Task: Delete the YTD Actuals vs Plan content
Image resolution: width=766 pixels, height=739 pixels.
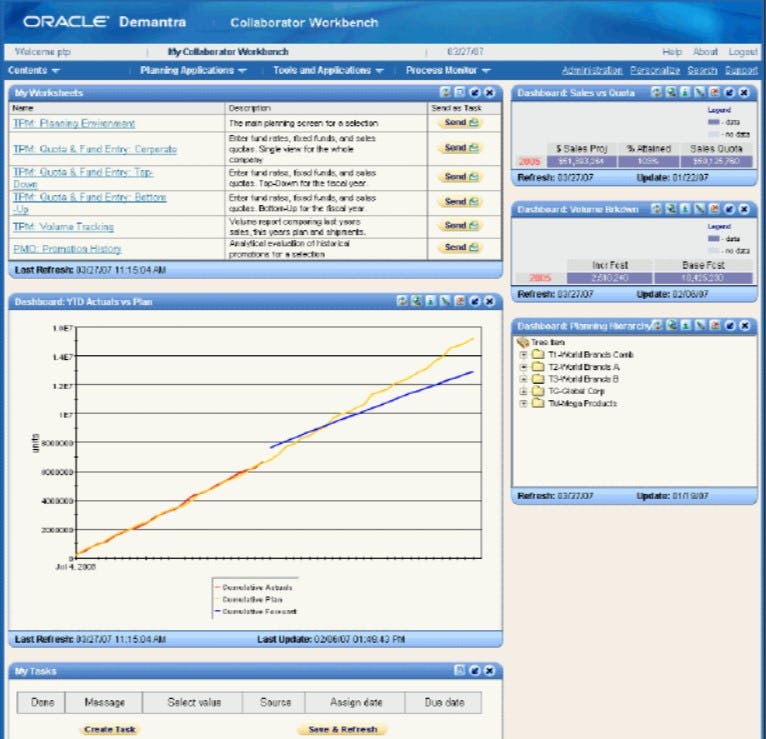Action: click(460, 301)
